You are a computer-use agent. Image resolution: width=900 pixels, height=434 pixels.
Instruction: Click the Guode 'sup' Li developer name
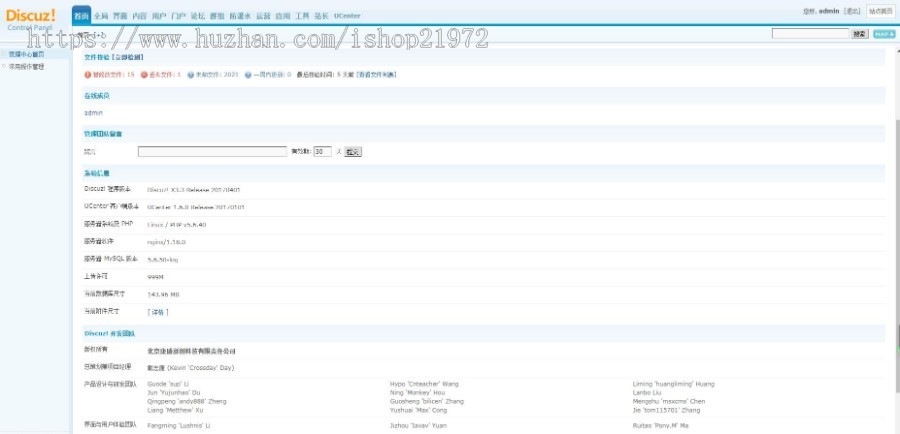pyautogui.click(x=168, y=383)
